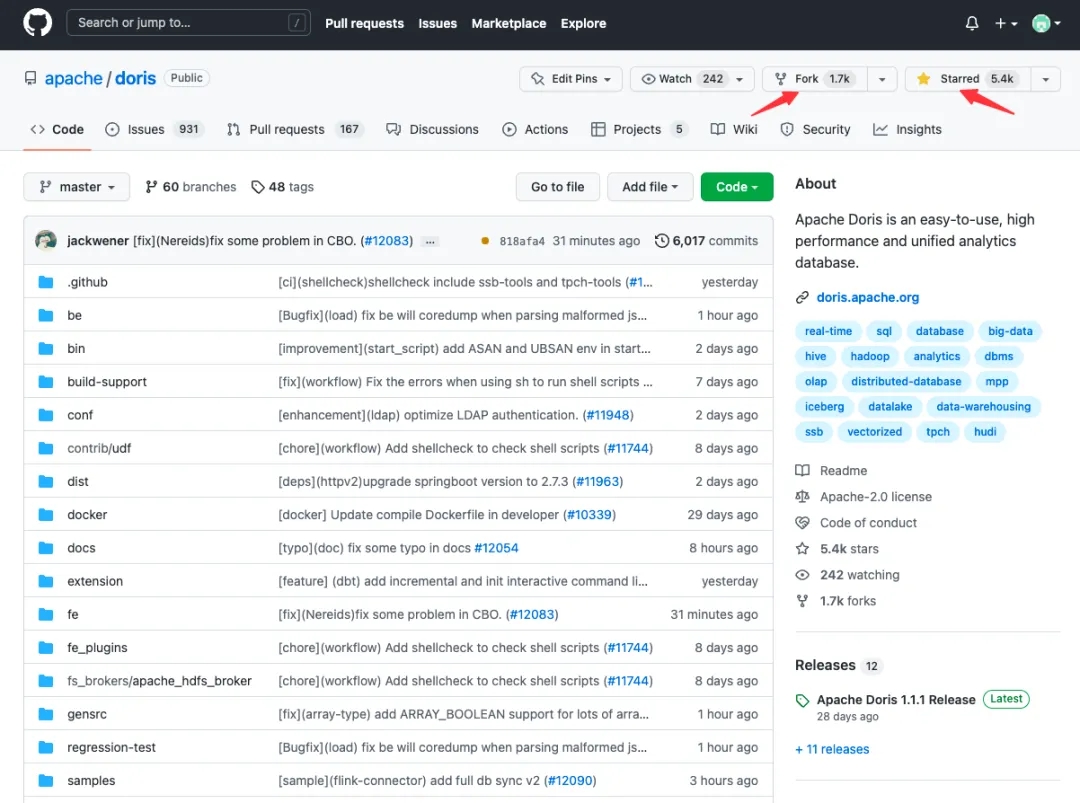
Task: Open the conf folder icon
Action: (x=46, y=415)
